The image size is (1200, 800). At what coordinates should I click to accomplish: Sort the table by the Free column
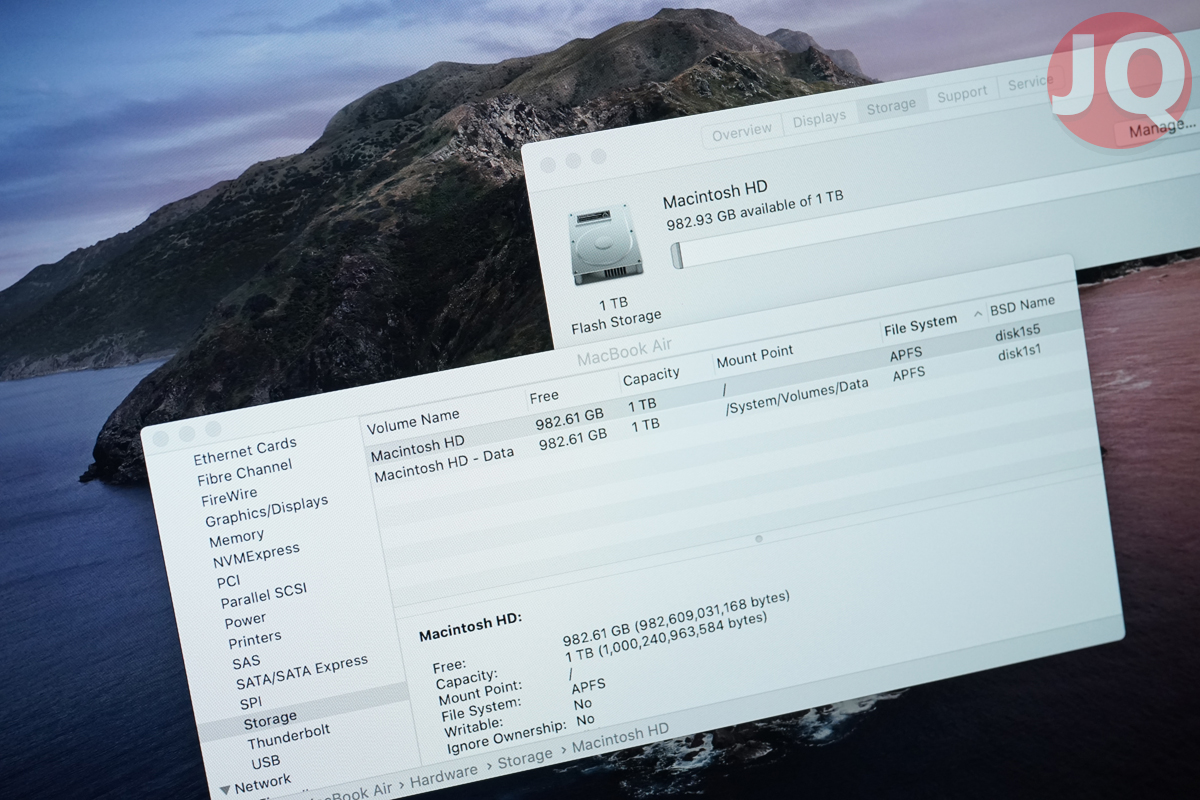[x=544, y=396]
